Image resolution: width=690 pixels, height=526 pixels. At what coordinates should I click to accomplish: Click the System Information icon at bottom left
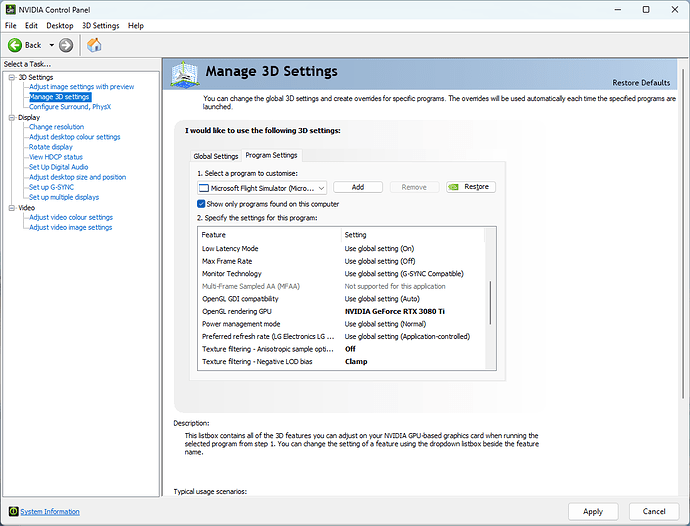coord(11,511)
